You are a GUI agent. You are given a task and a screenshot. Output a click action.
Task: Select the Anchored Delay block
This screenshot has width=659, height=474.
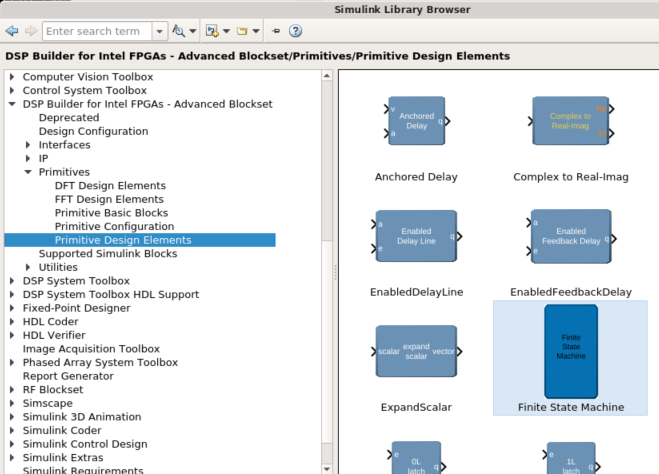416,121
